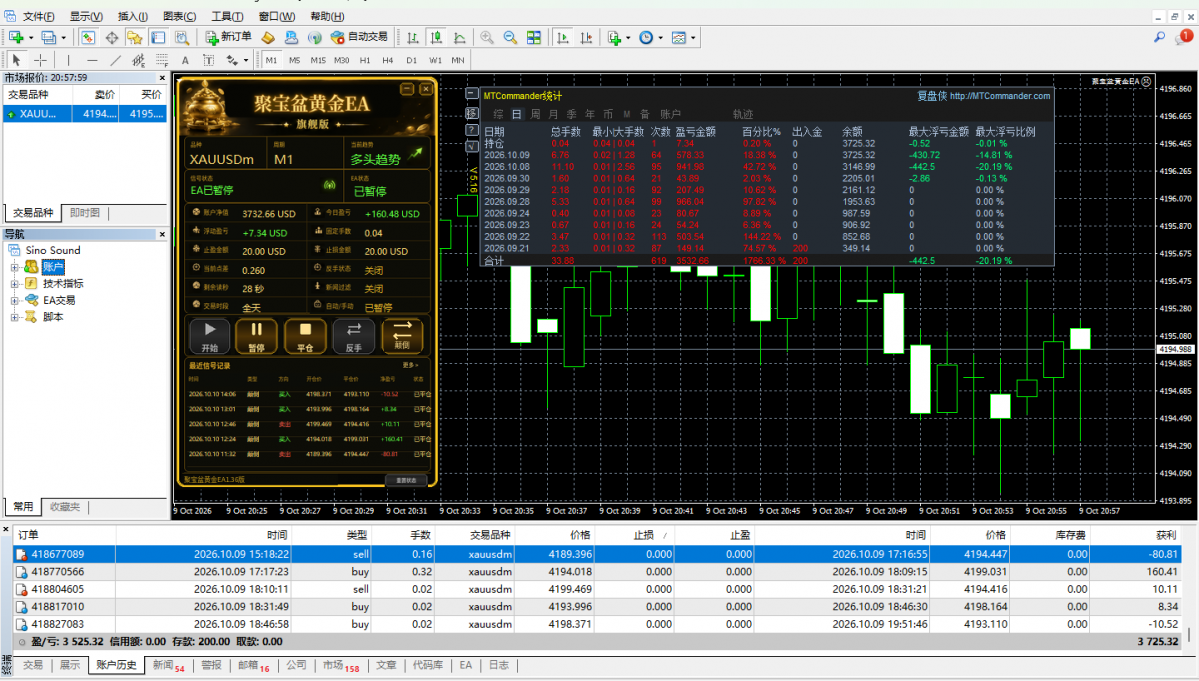Expand the 脚本 tree node
This screenshot has width=1199, height=681.
tap(15, 317)
